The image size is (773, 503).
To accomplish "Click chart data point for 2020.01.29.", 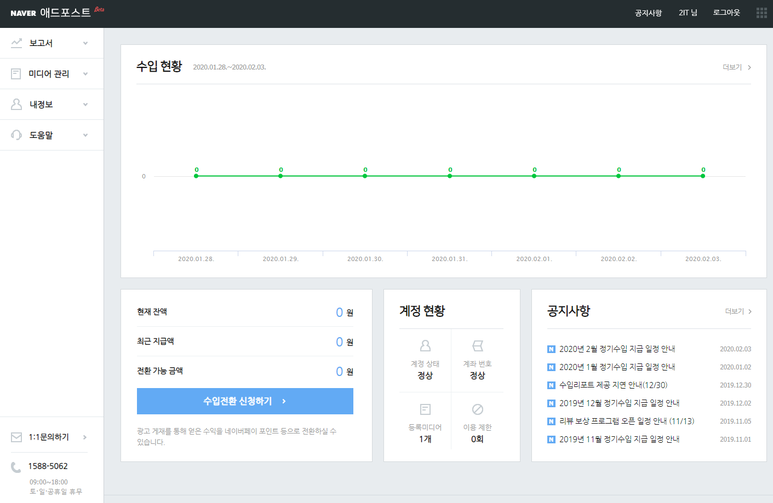I will click(281, 176).
